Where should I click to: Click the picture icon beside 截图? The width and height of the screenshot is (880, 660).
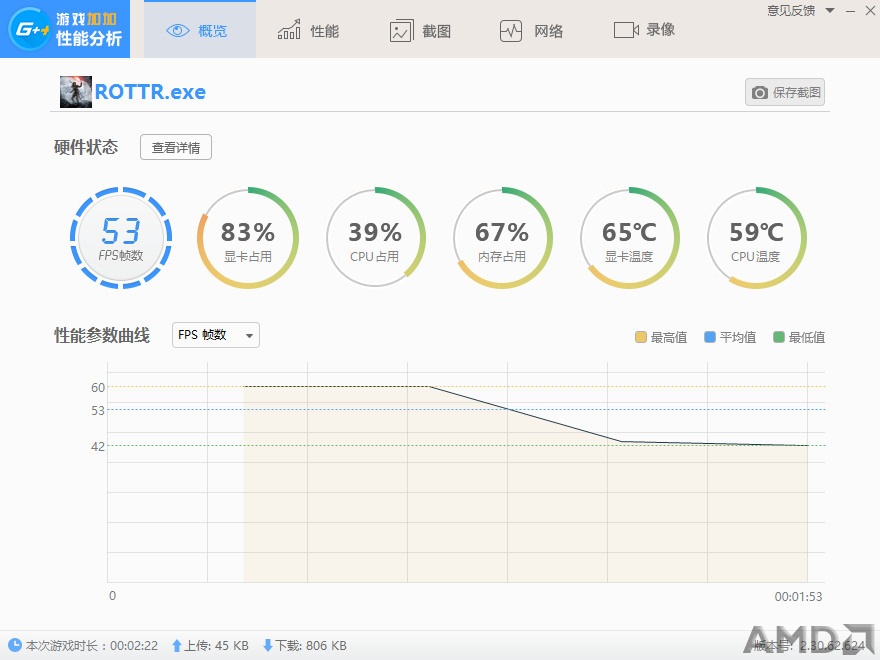pyautogui.click(x=401, y=31)
